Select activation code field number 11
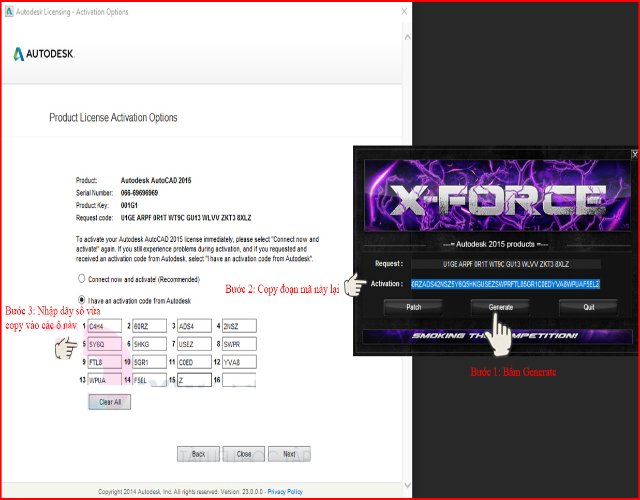640x500 pixels. point(194,362)
